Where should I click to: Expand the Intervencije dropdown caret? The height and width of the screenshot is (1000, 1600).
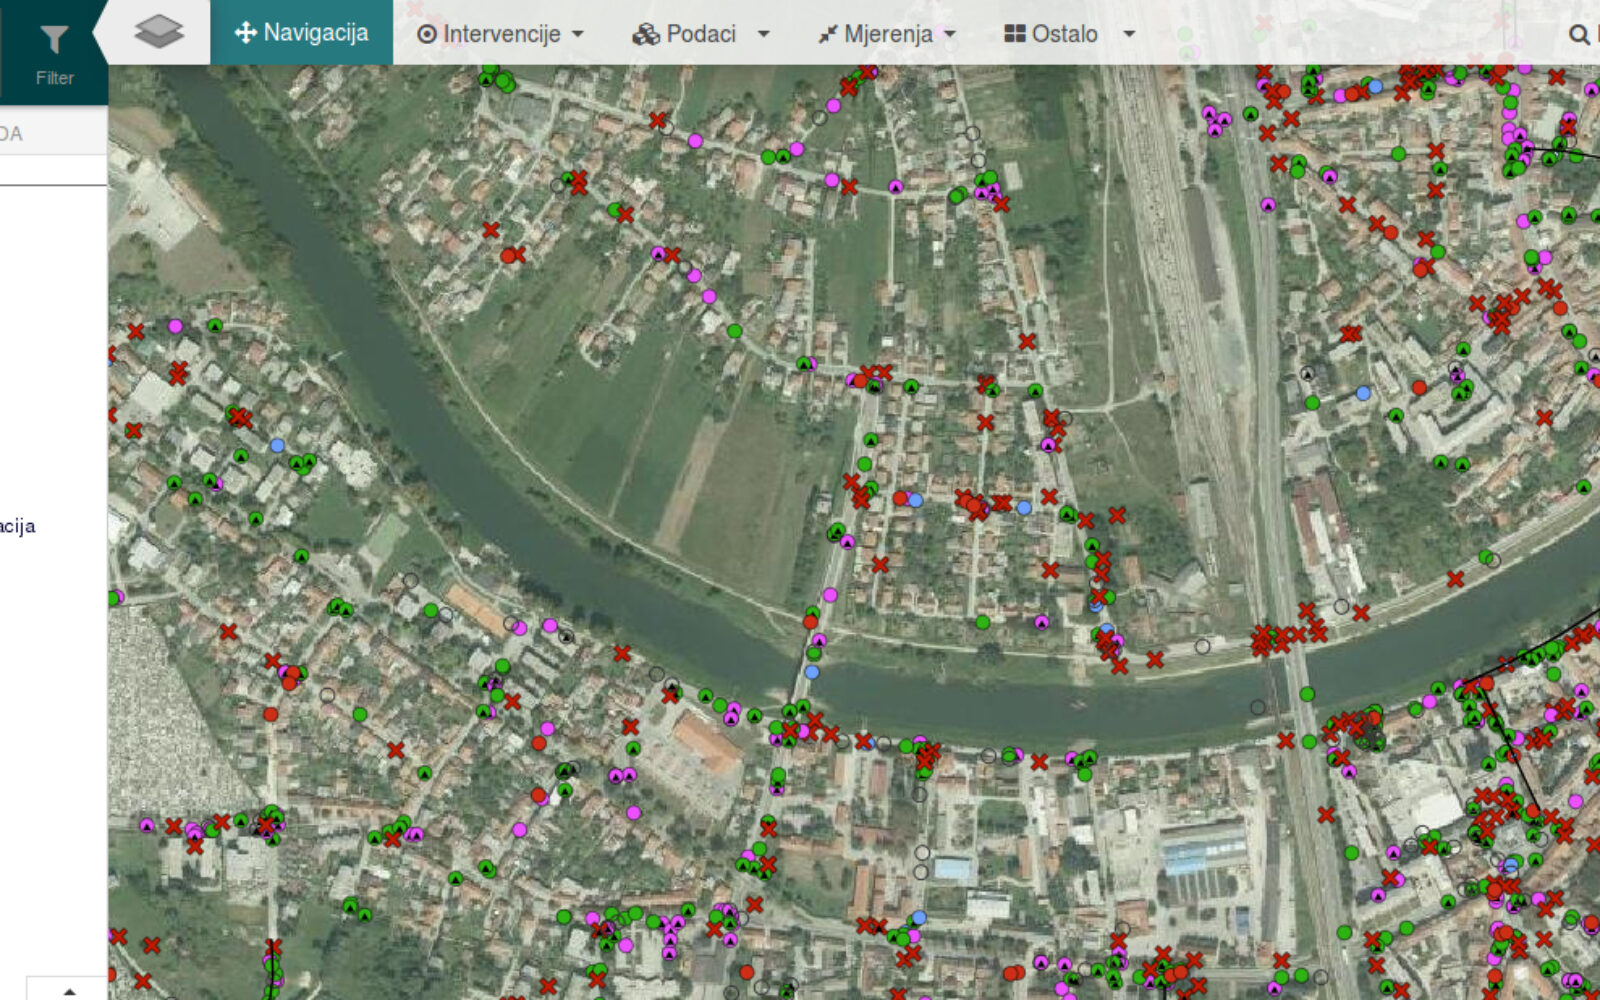coord(578,34)
